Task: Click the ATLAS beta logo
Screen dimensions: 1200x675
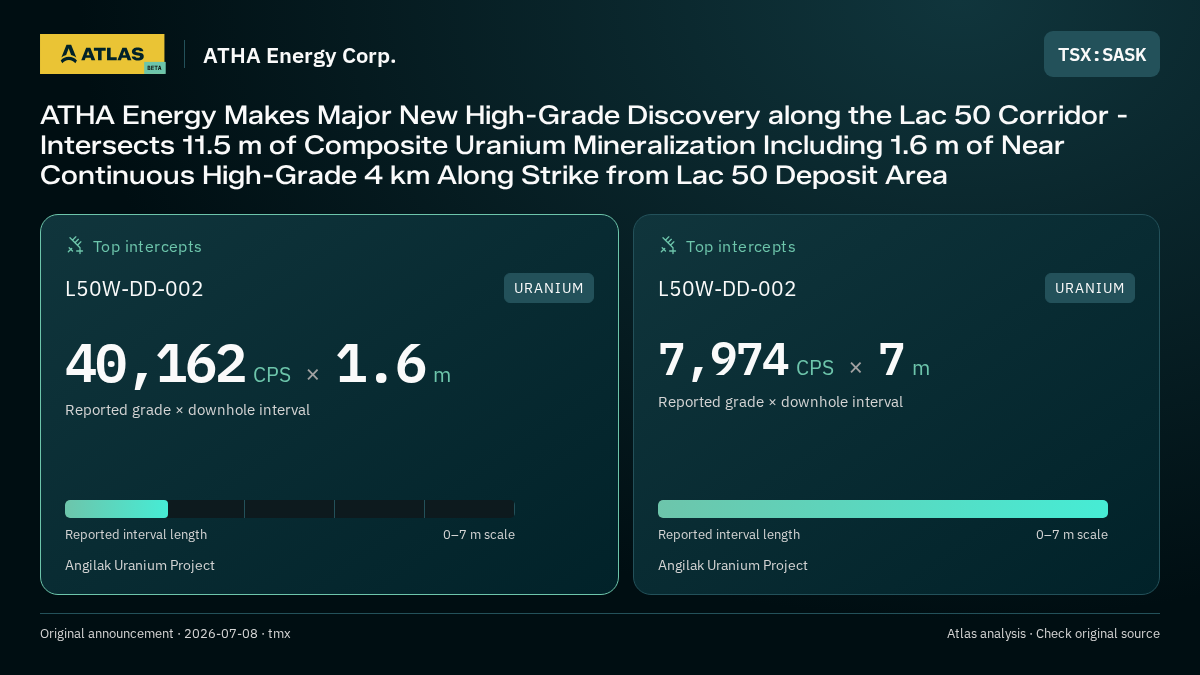Action: (x=102, y=54)
